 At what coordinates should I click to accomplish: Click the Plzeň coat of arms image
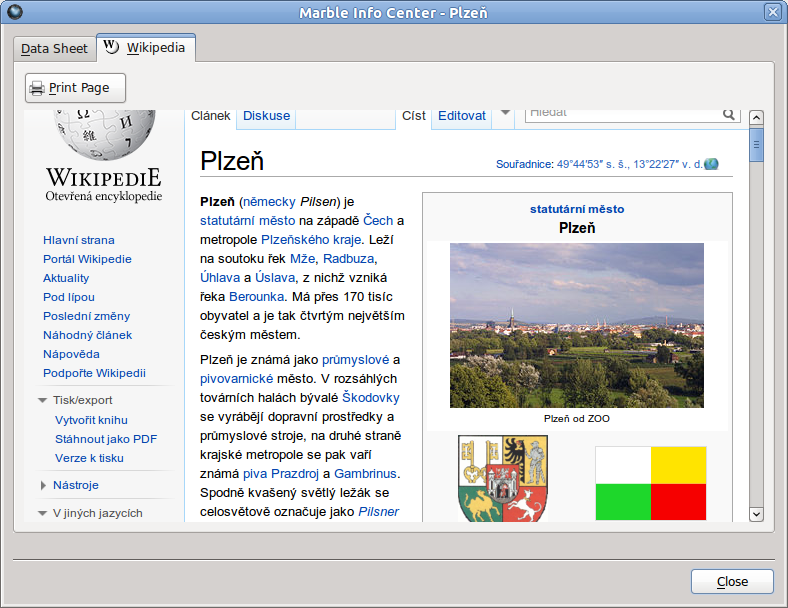click(x=503, y=478)
